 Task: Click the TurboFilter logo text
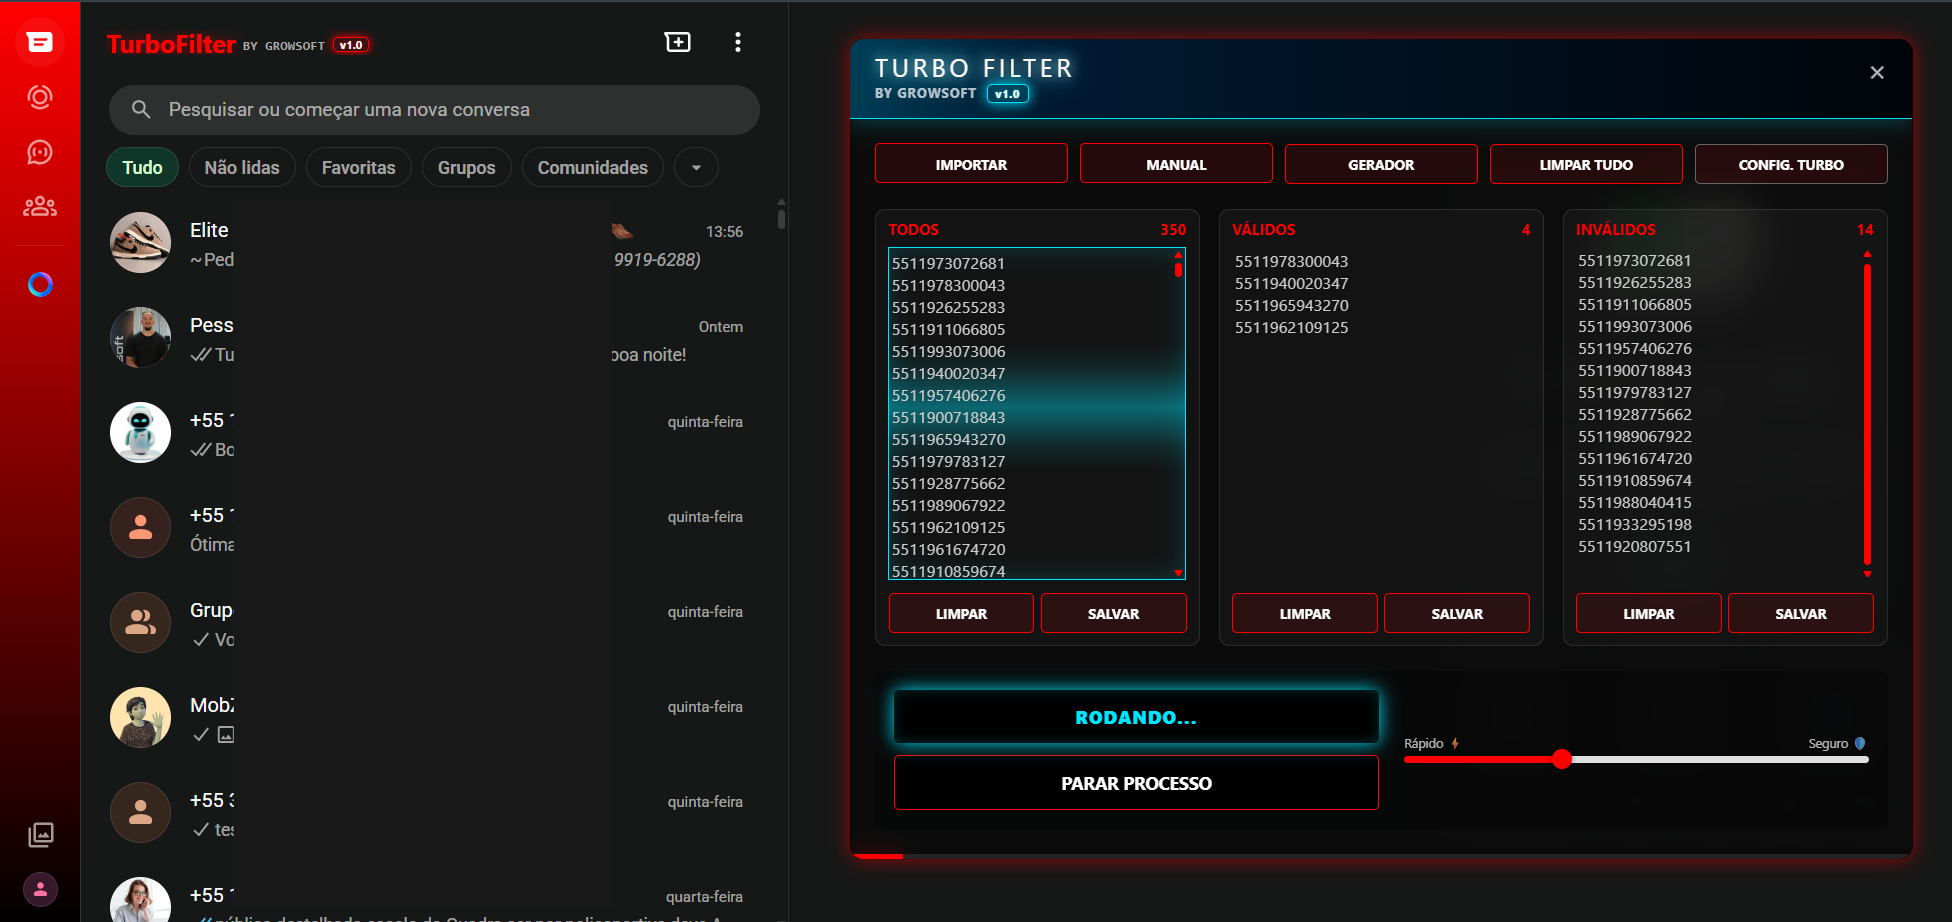click(x=171, y=44)
